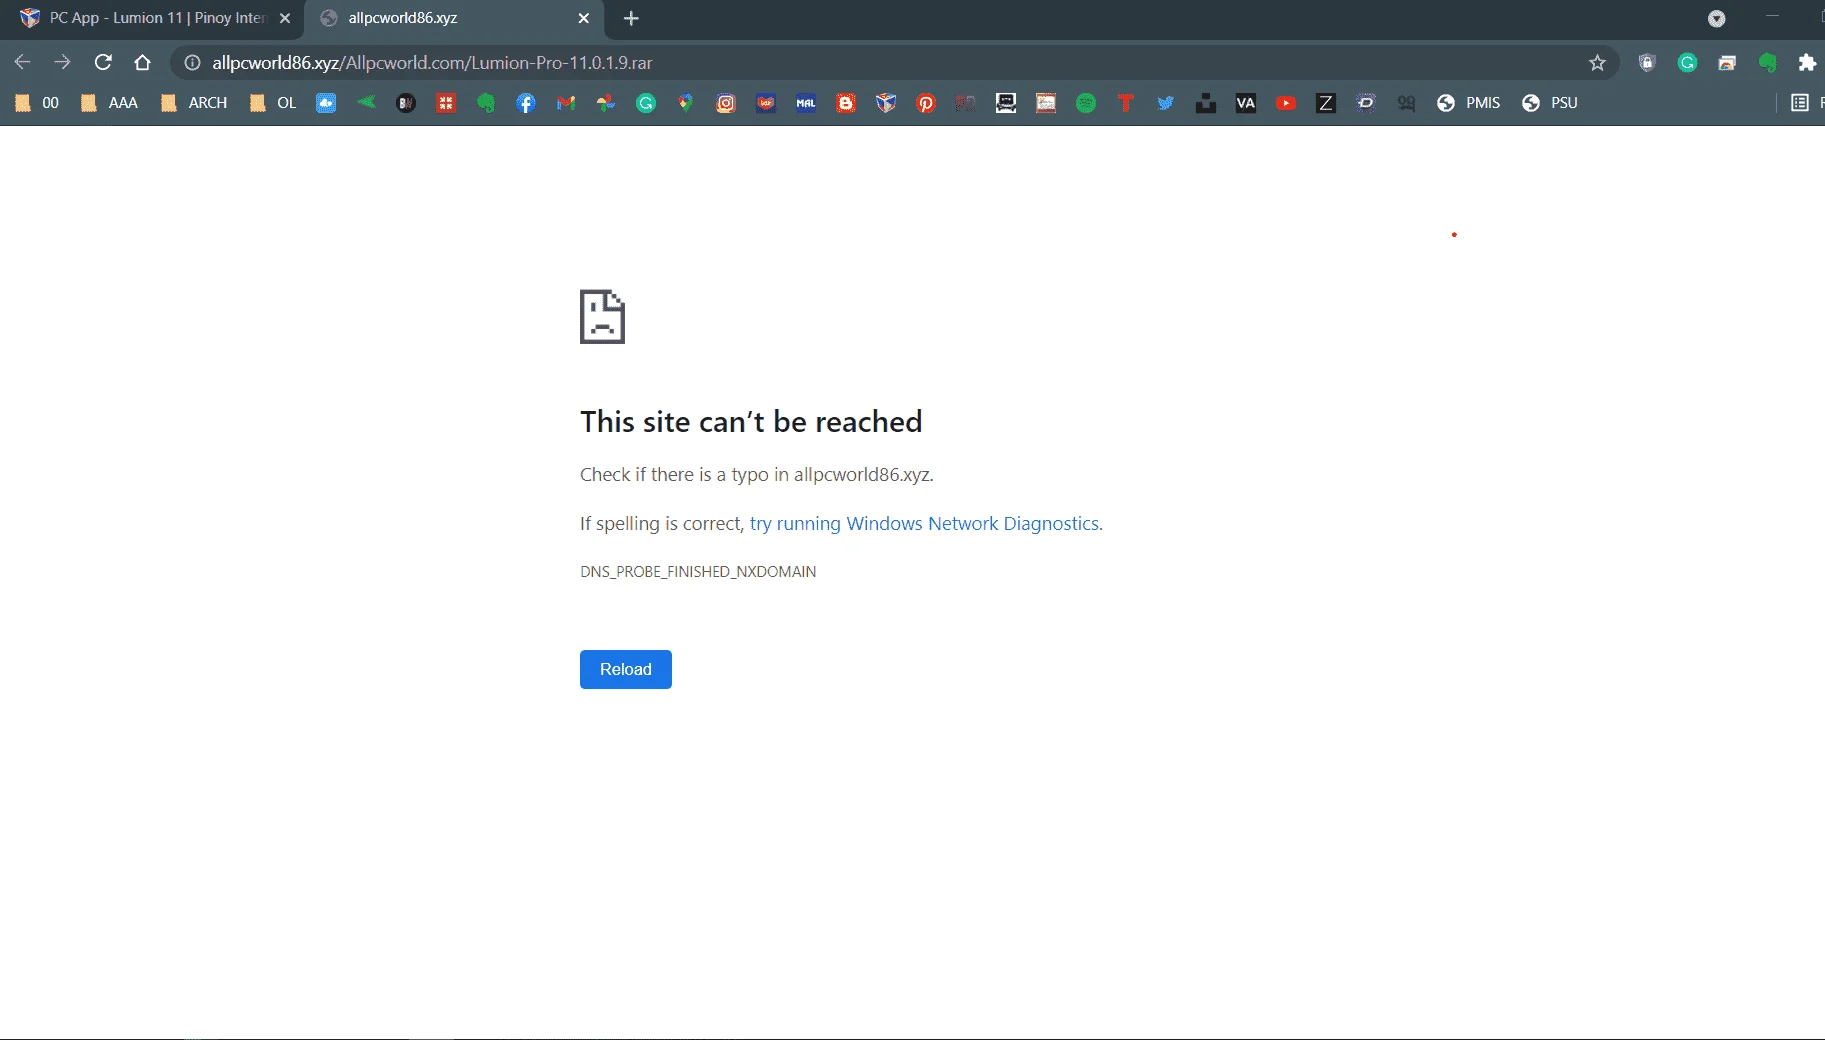The height and width of the screenshot is (1040, 1825).
Task: Expand the AAA bookmarks folder
Action: (109, 103)
